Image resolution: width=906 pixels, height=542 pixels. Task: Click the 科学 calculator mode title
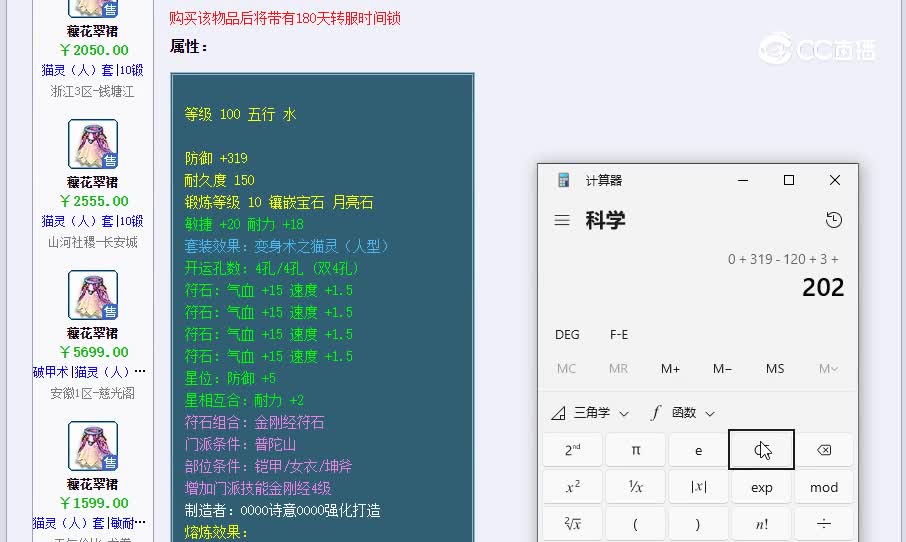click(605, 220)
